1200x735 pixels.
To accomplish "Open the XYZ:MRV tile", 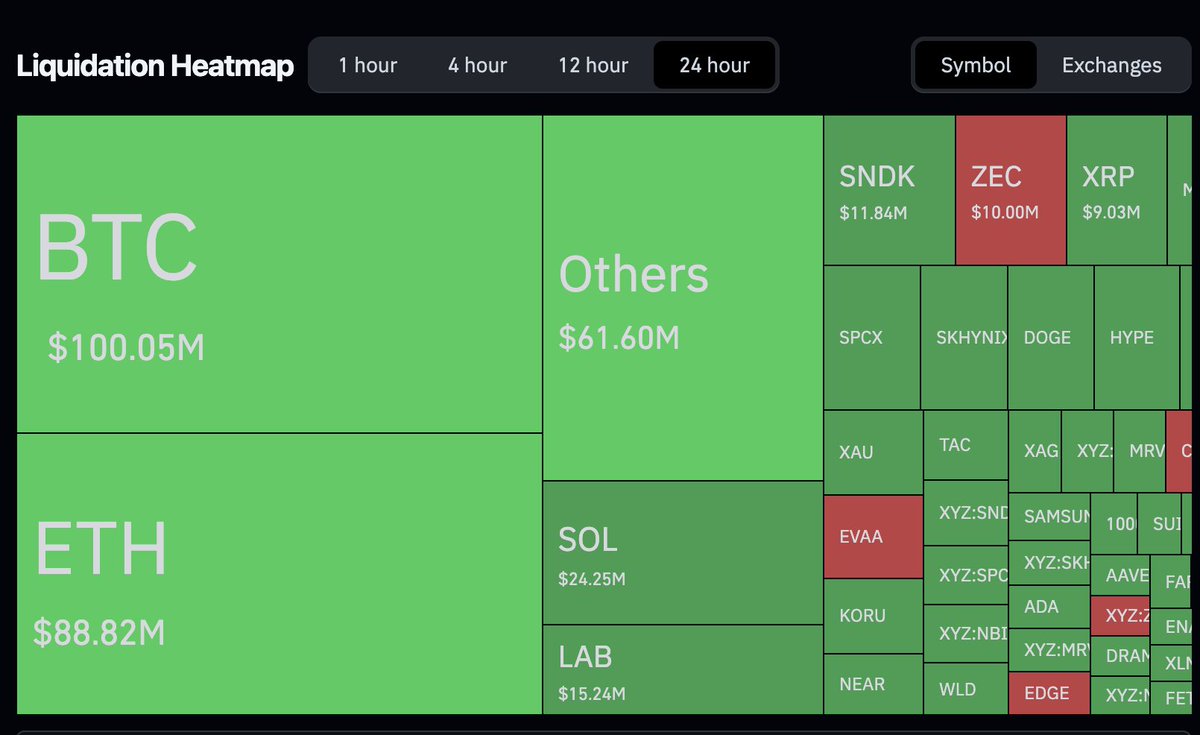I will pos(1049,650).
